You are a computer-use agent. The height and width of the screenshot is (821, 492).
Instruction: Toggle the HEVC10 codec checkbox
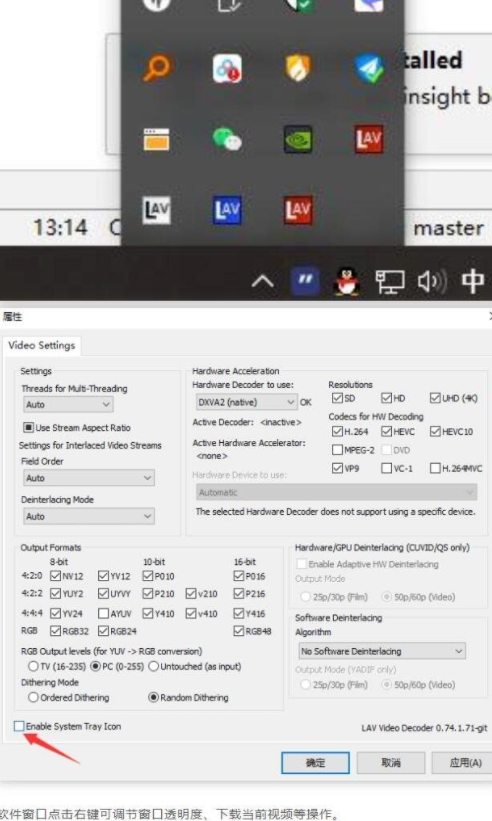point(435,431)
